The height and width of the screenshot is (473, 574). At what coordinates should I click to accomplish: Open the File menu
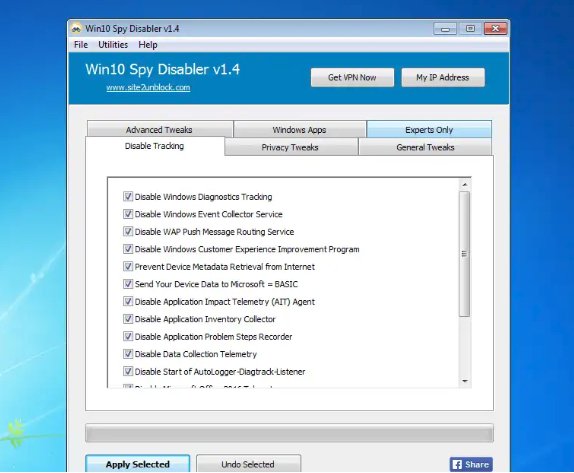point(81,45)
